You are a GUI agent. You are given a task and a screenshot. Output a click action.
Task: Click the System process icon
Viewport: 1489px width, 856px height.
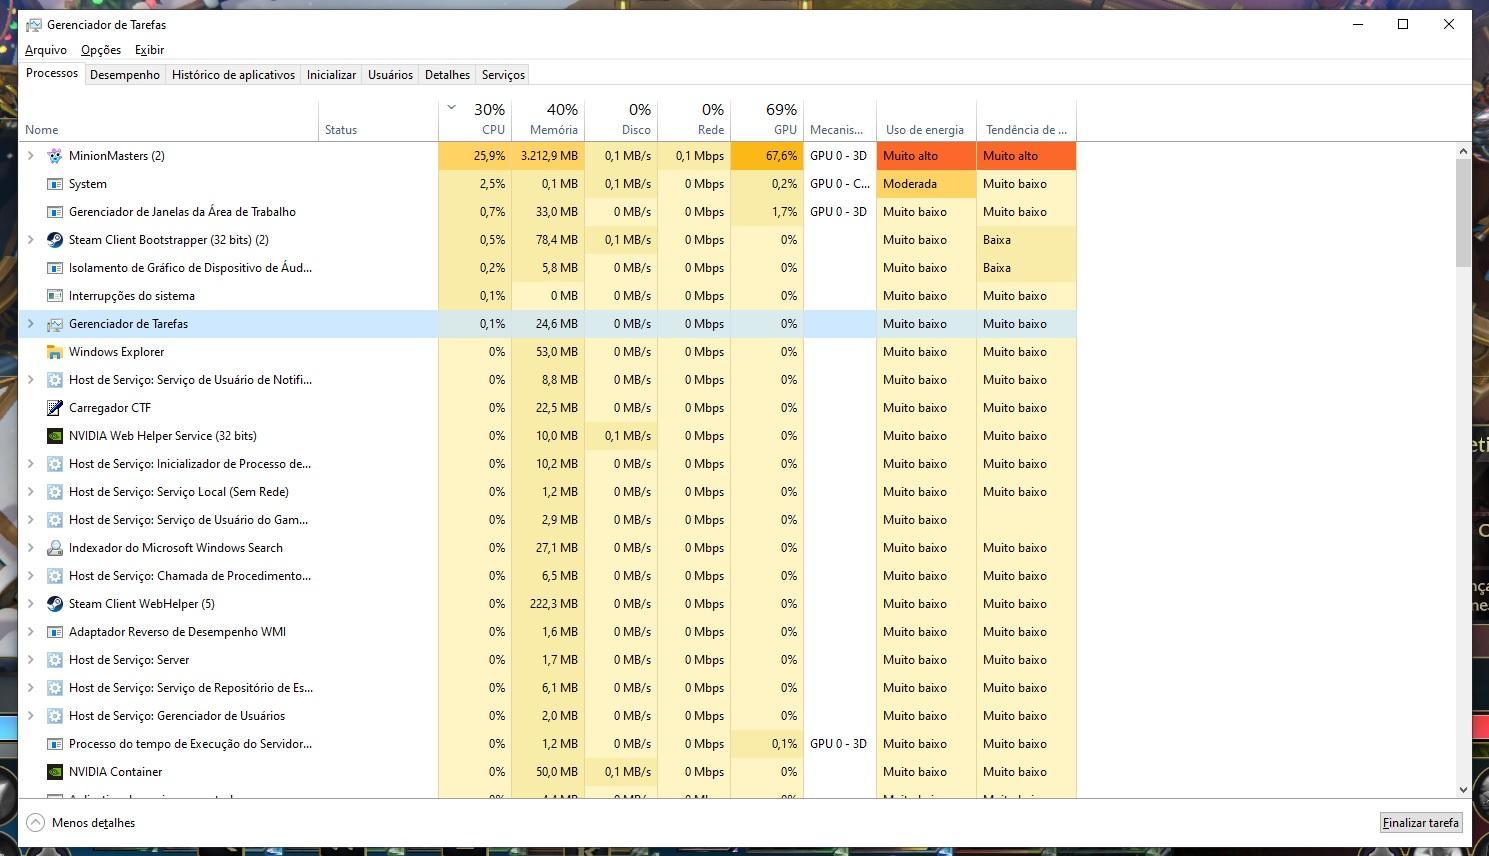click(55, 184)
